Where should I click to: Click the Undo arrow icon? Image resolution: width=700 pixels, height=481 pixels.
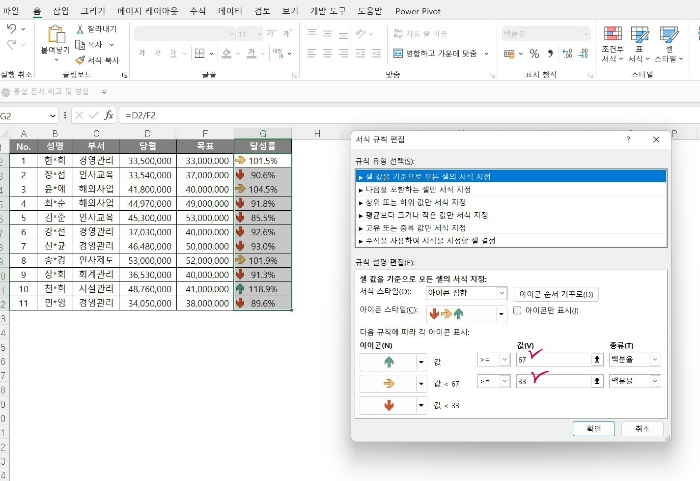click(x=12, y=29)
